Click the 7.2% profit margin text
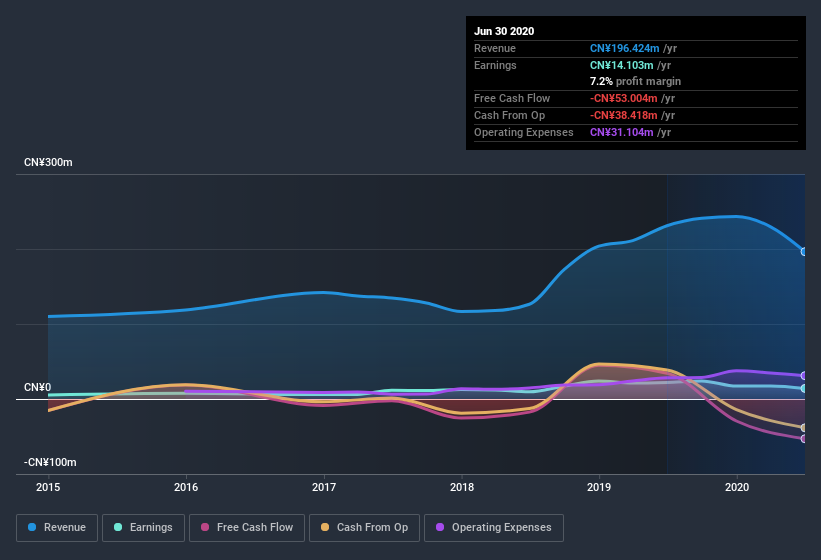821x560 pixels. (x=636, y=81)
